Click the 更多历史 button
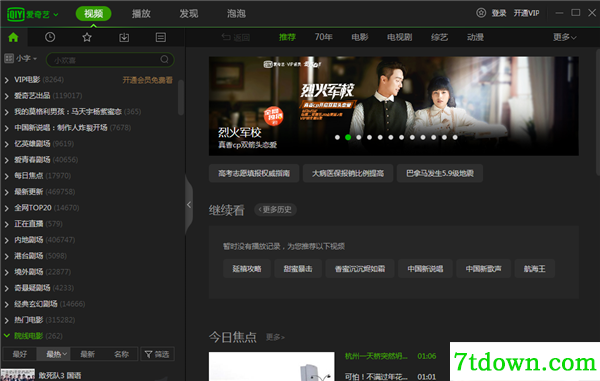This screenshot has height=381, width=600. click(x=275, y=210)
